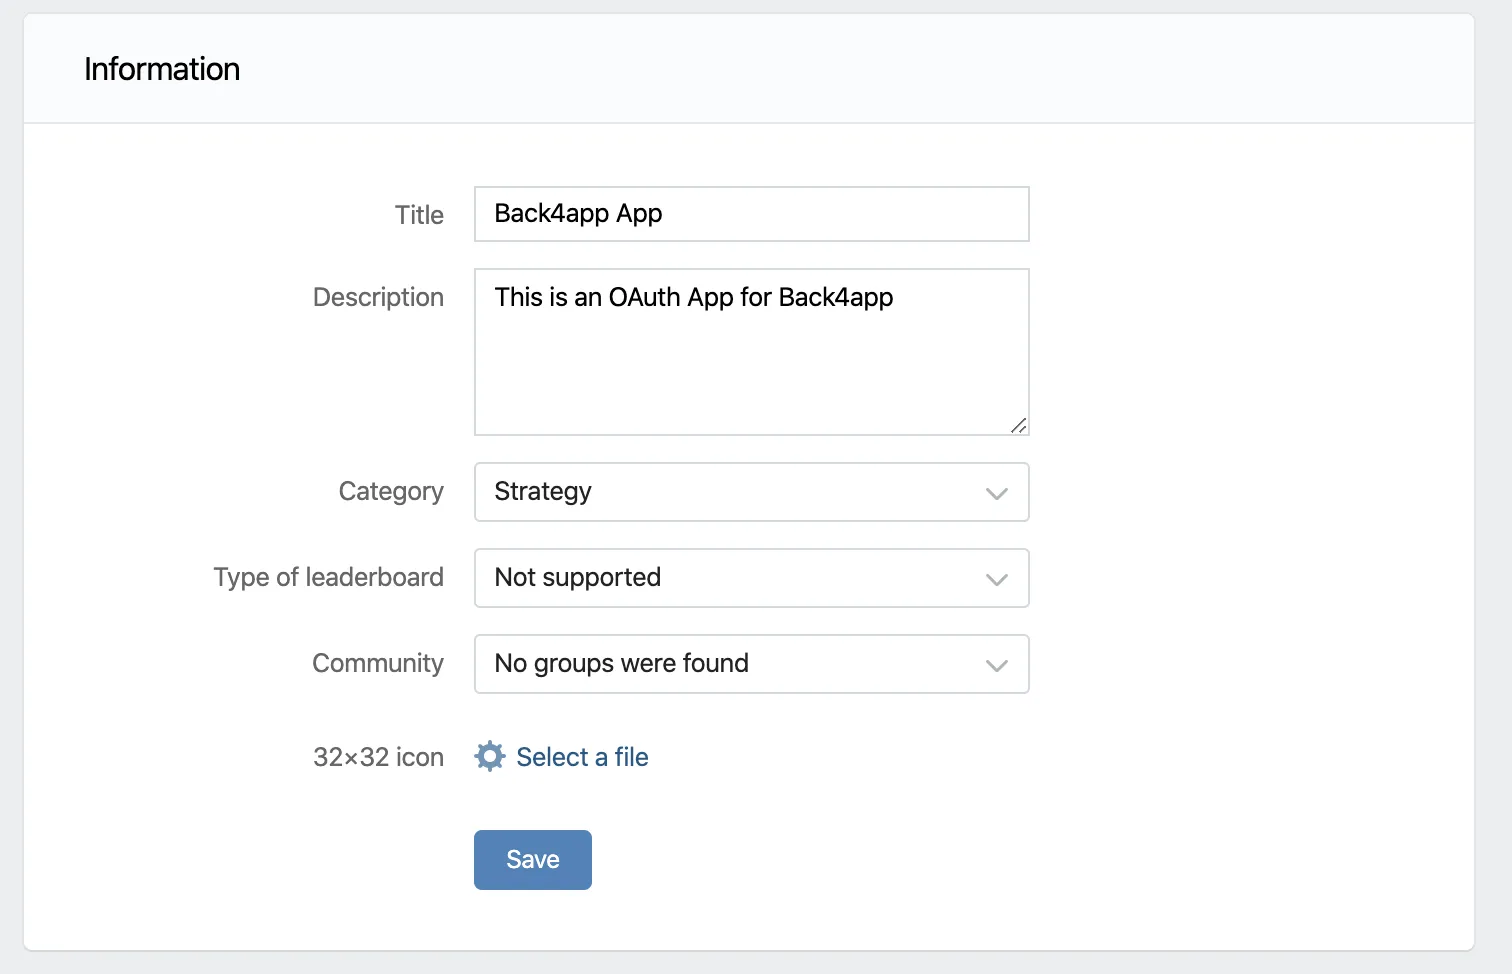The image size is (1512, 974).
Task: Focus the Title input field
Action: point(752,214)
